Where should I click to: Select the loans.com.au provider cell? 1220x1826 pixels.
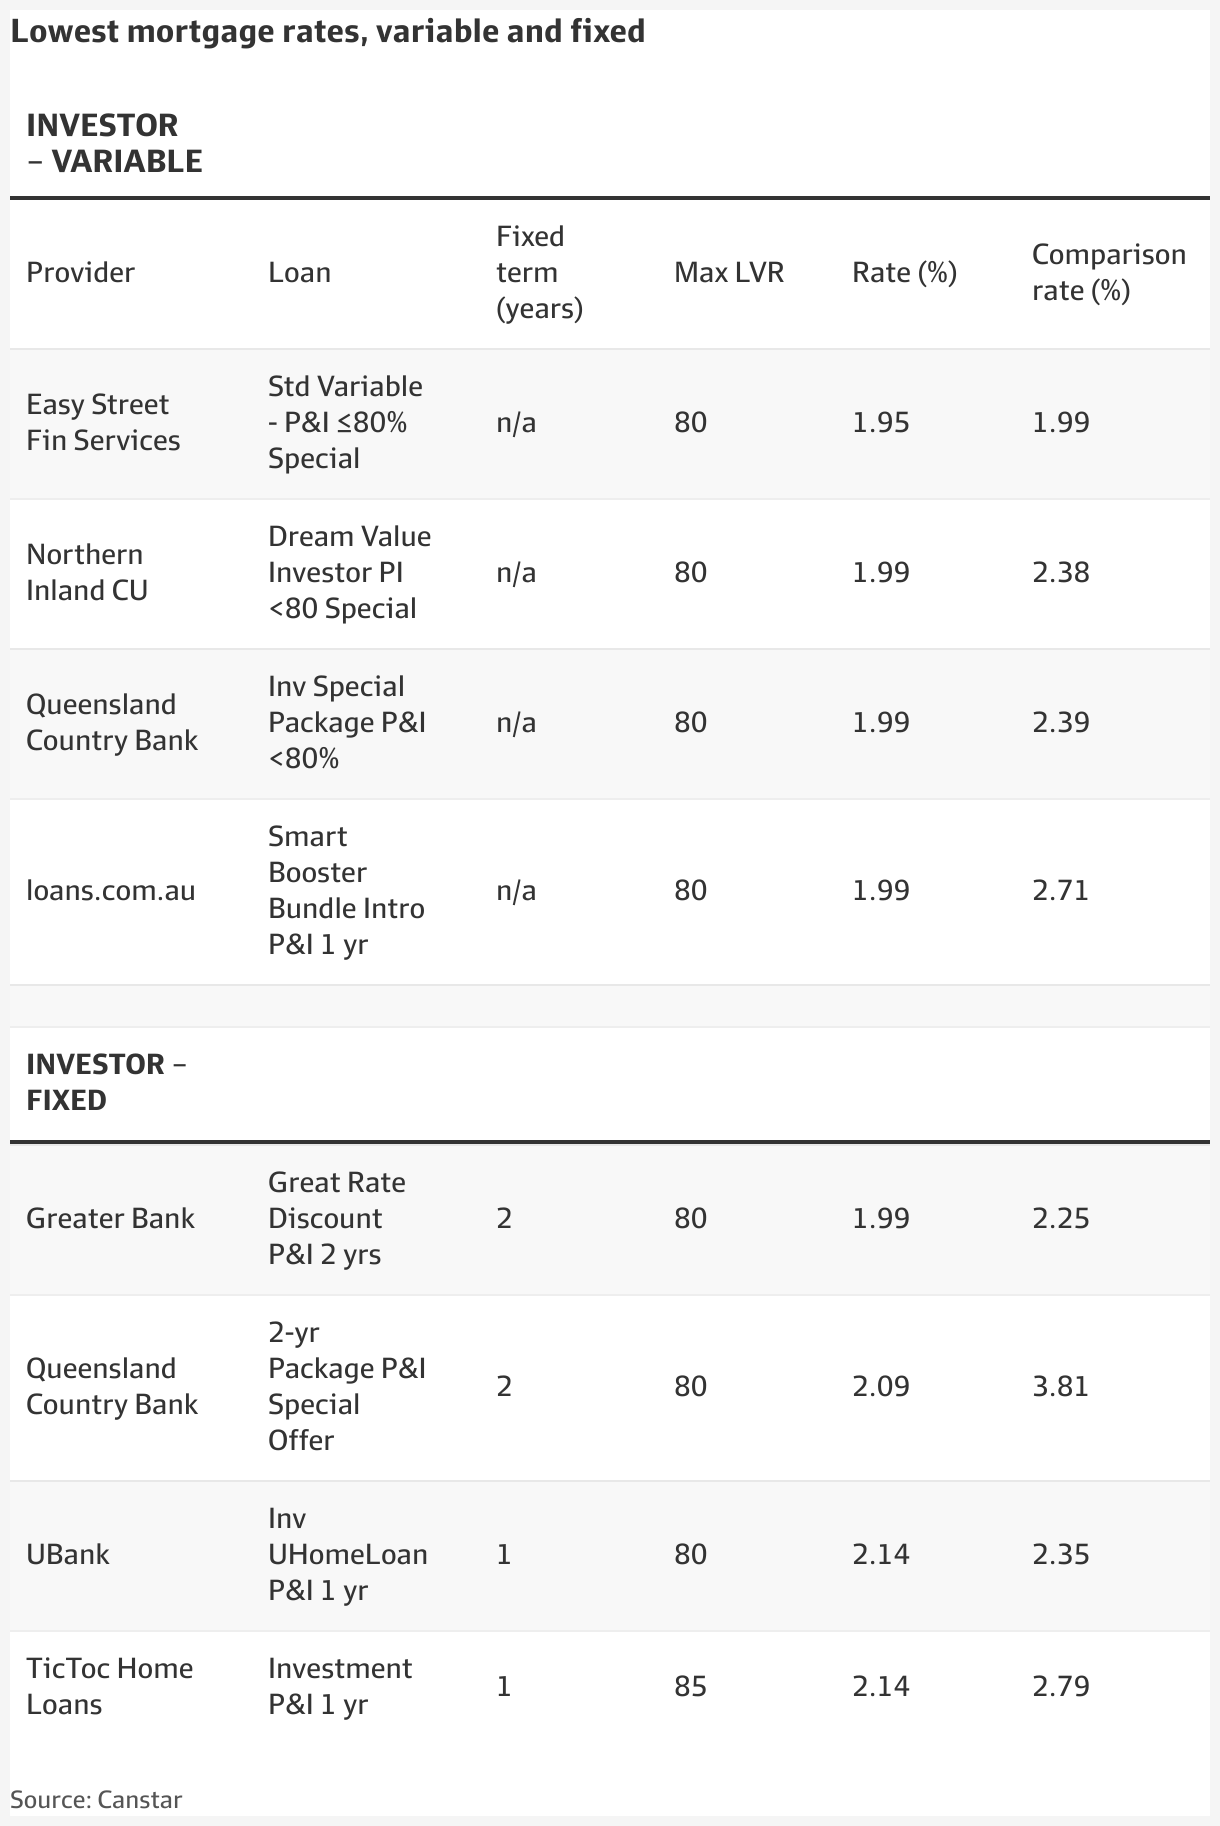pyautogui.click(x=111, y=891)
